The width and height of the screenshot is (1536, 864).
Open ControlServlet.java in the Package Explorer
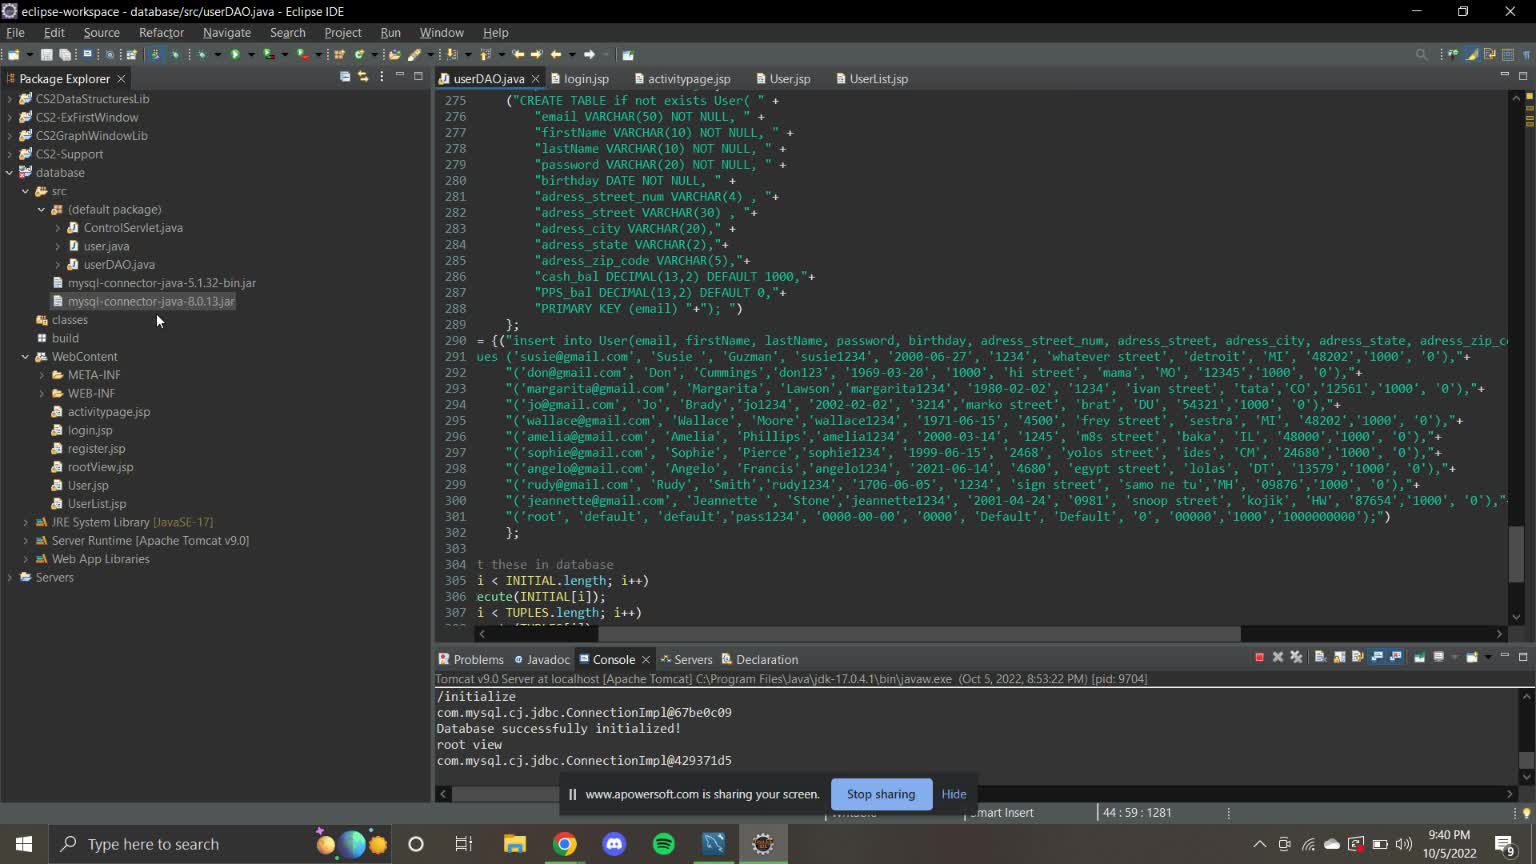[132, 228]
